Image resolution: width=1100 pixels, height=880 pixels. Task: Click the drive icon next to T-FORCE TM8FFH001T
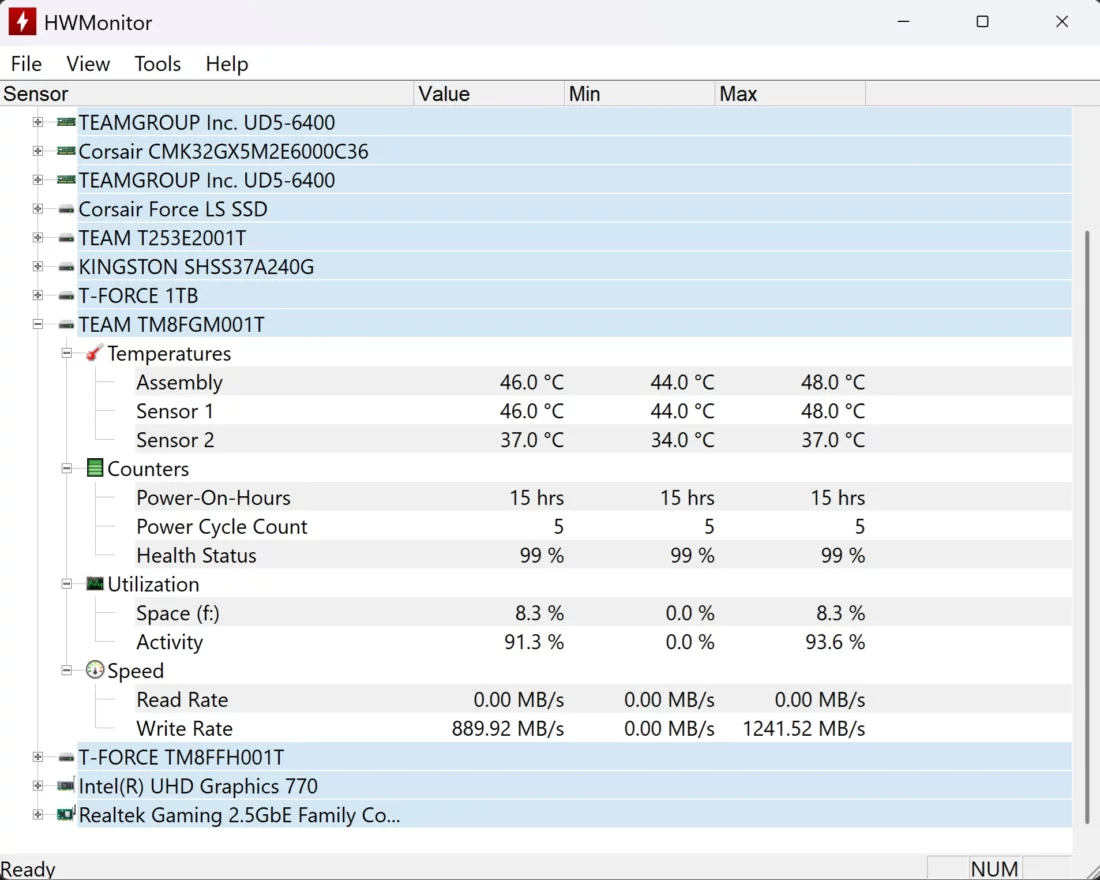(x=66, y=757)
